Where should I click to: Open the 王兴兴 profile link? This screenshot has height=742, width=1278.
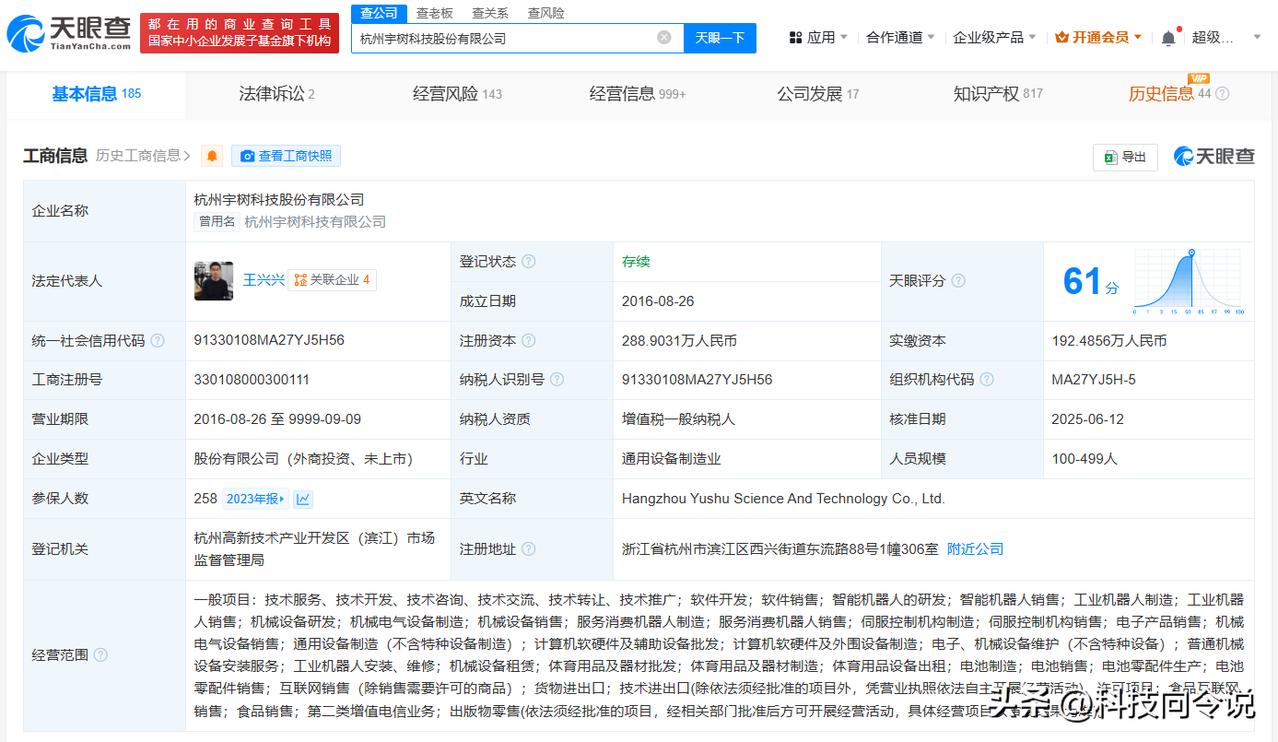[x=264, y=280]
